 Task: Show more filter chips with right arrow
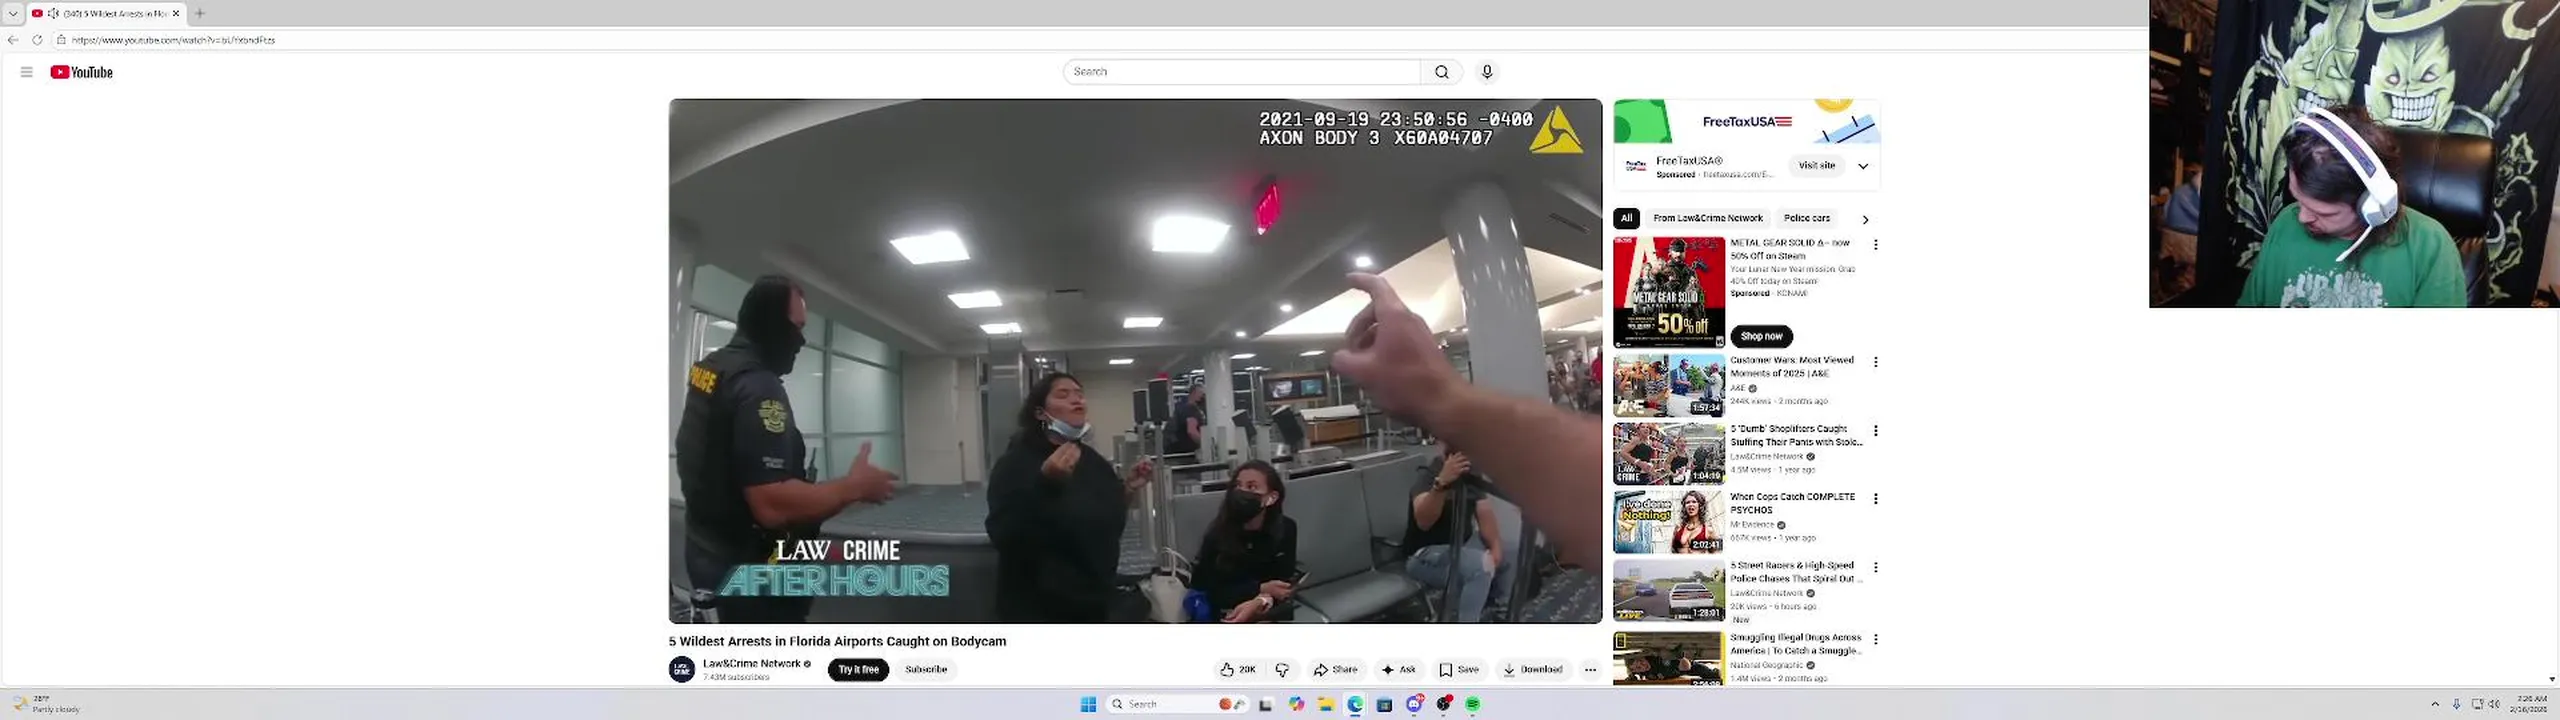1865,219
